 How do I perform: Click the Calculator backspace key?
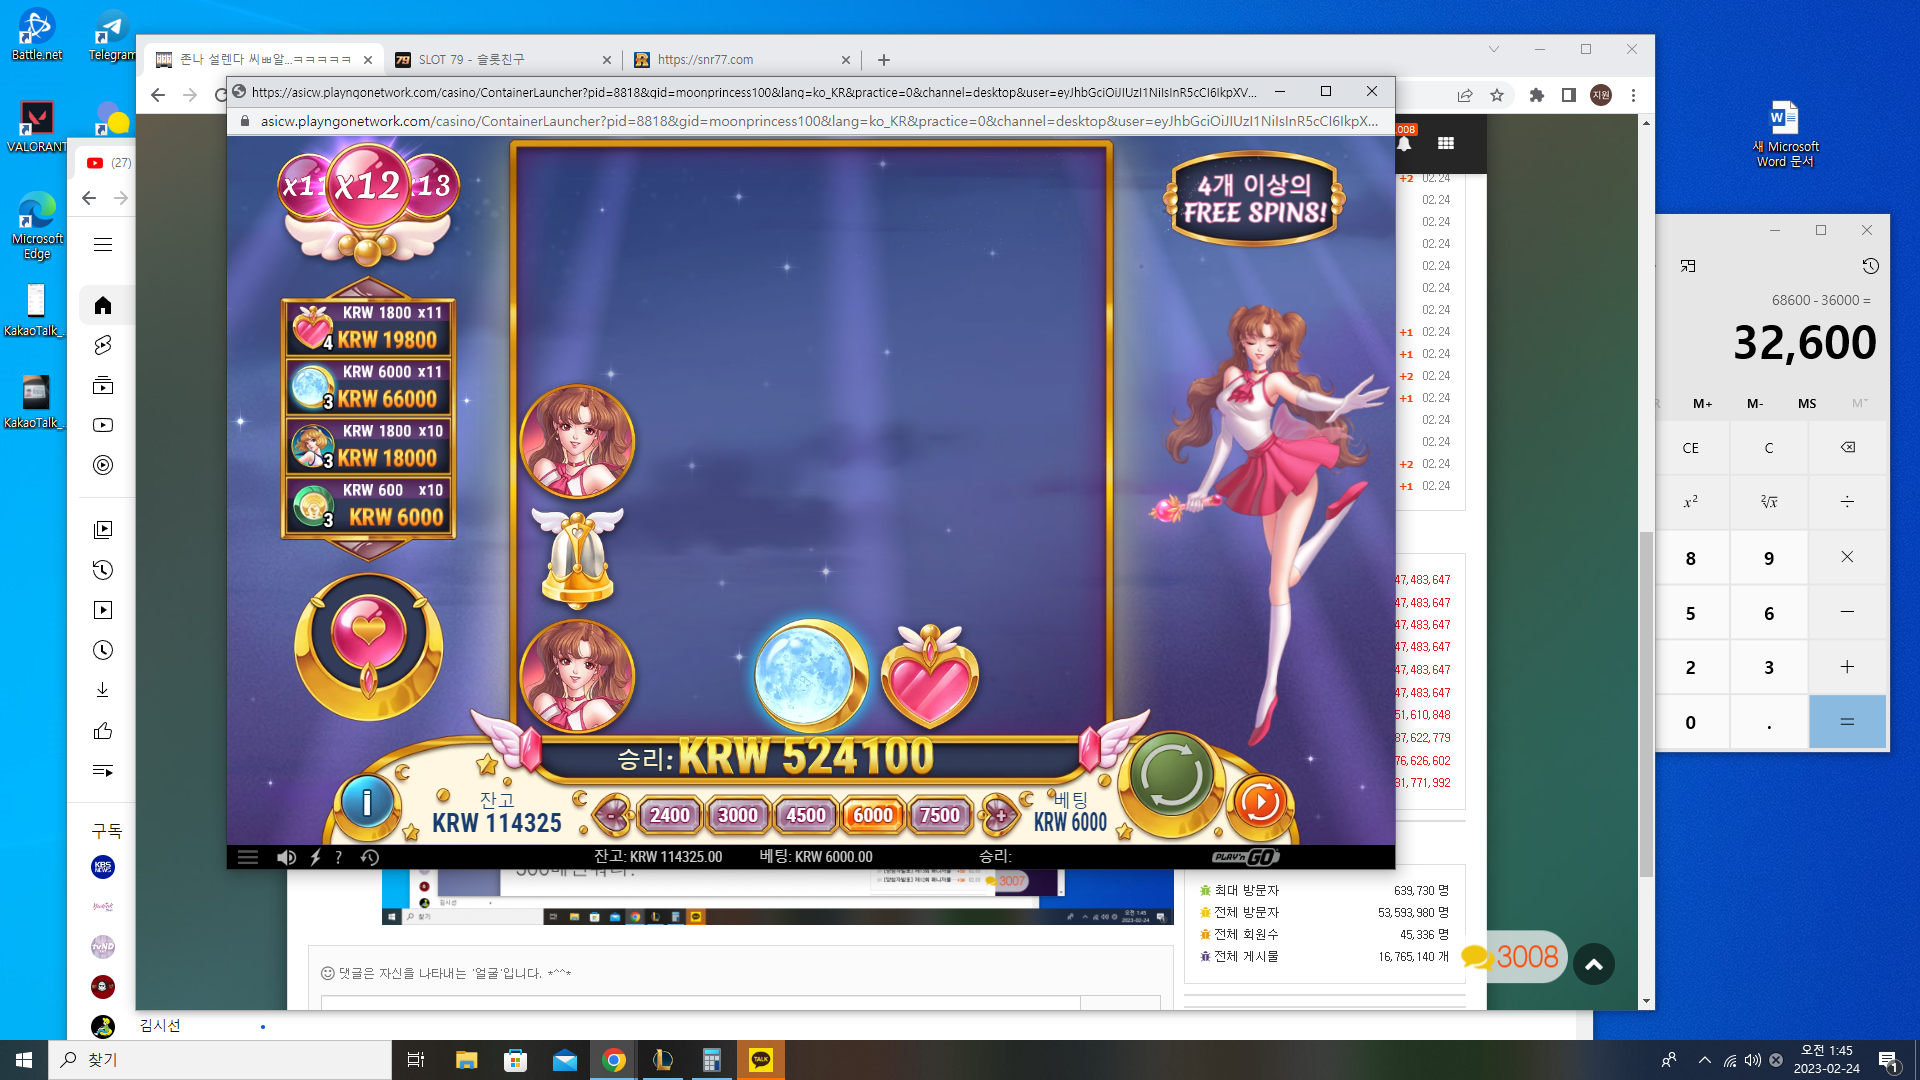pos(1847,448)
